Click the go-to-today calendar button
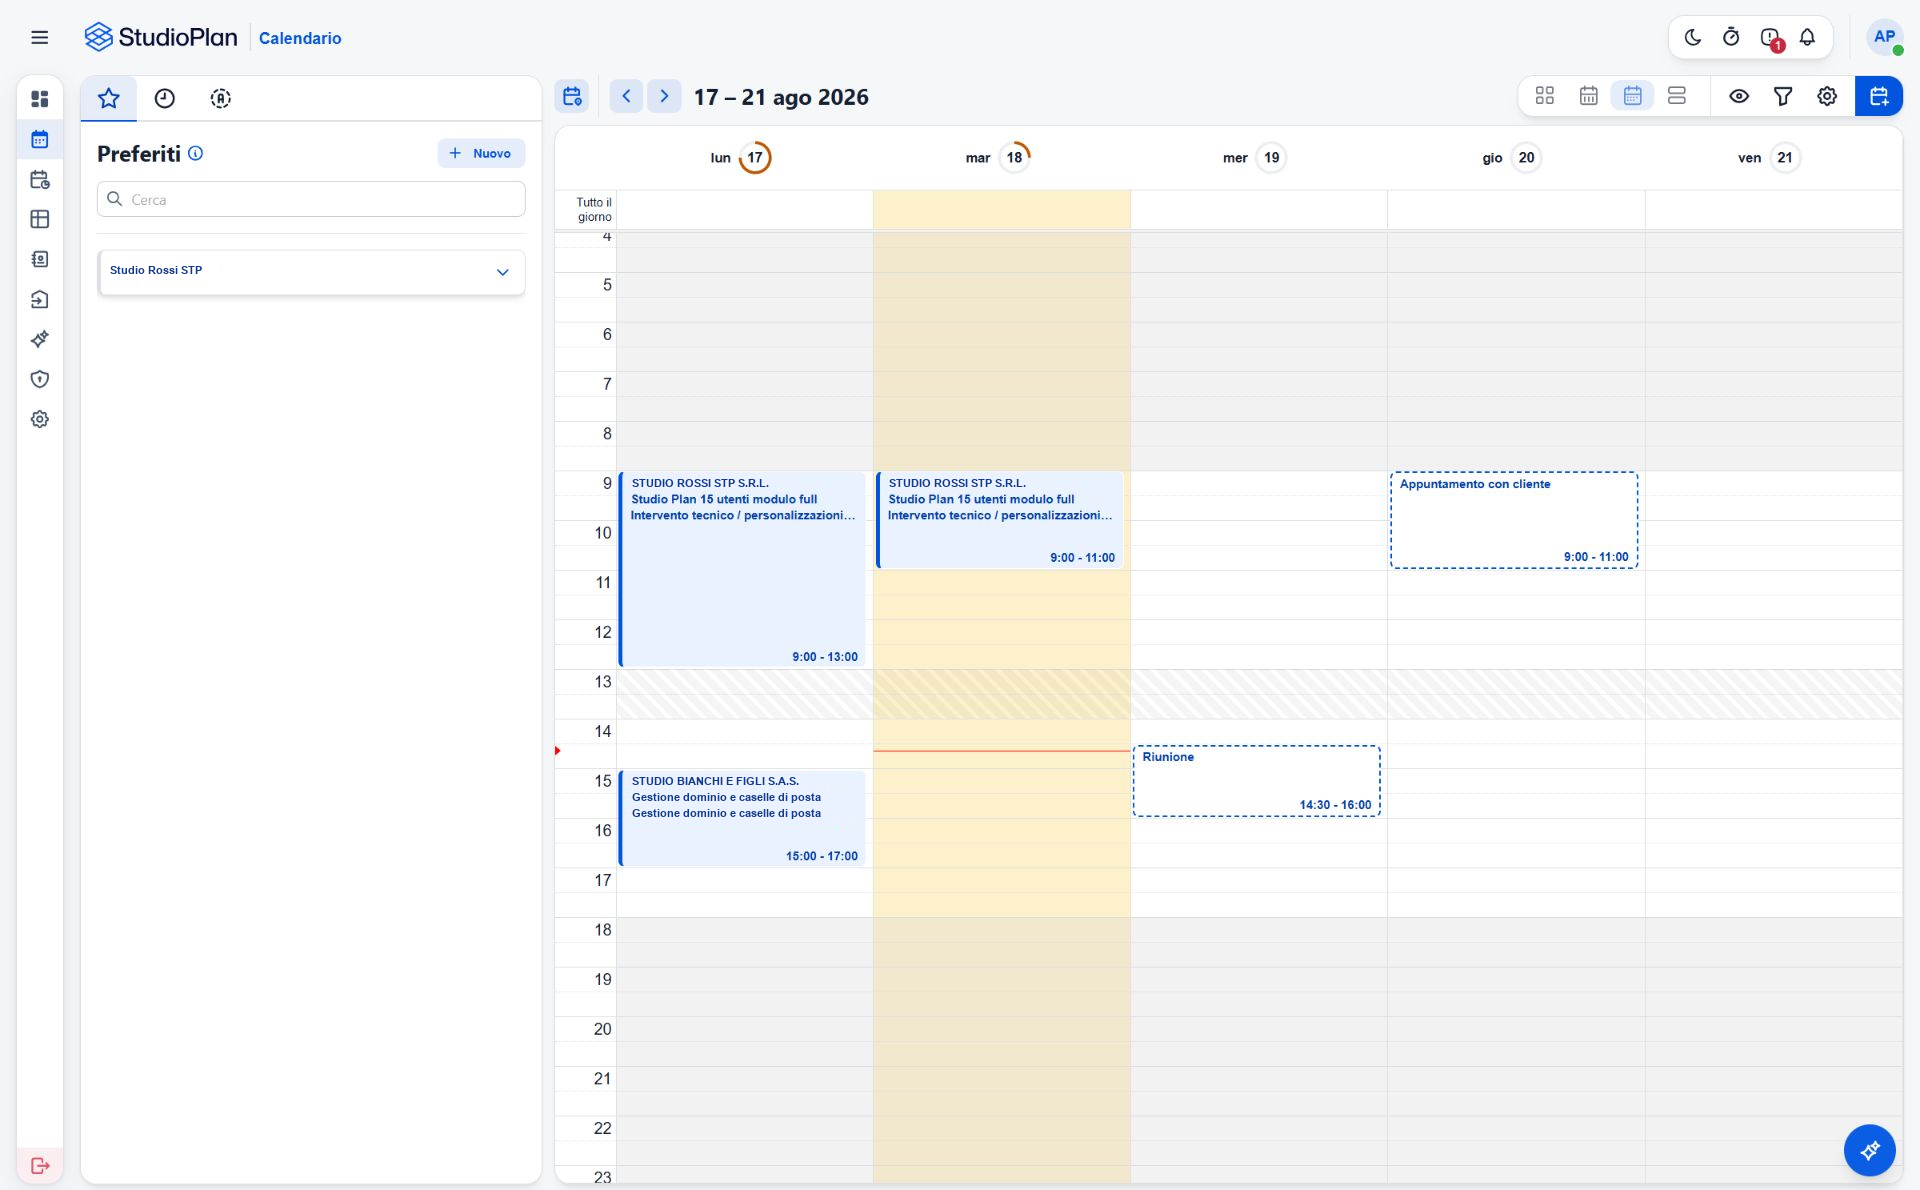1920x1190 pixels. click(x=572, y=96)
